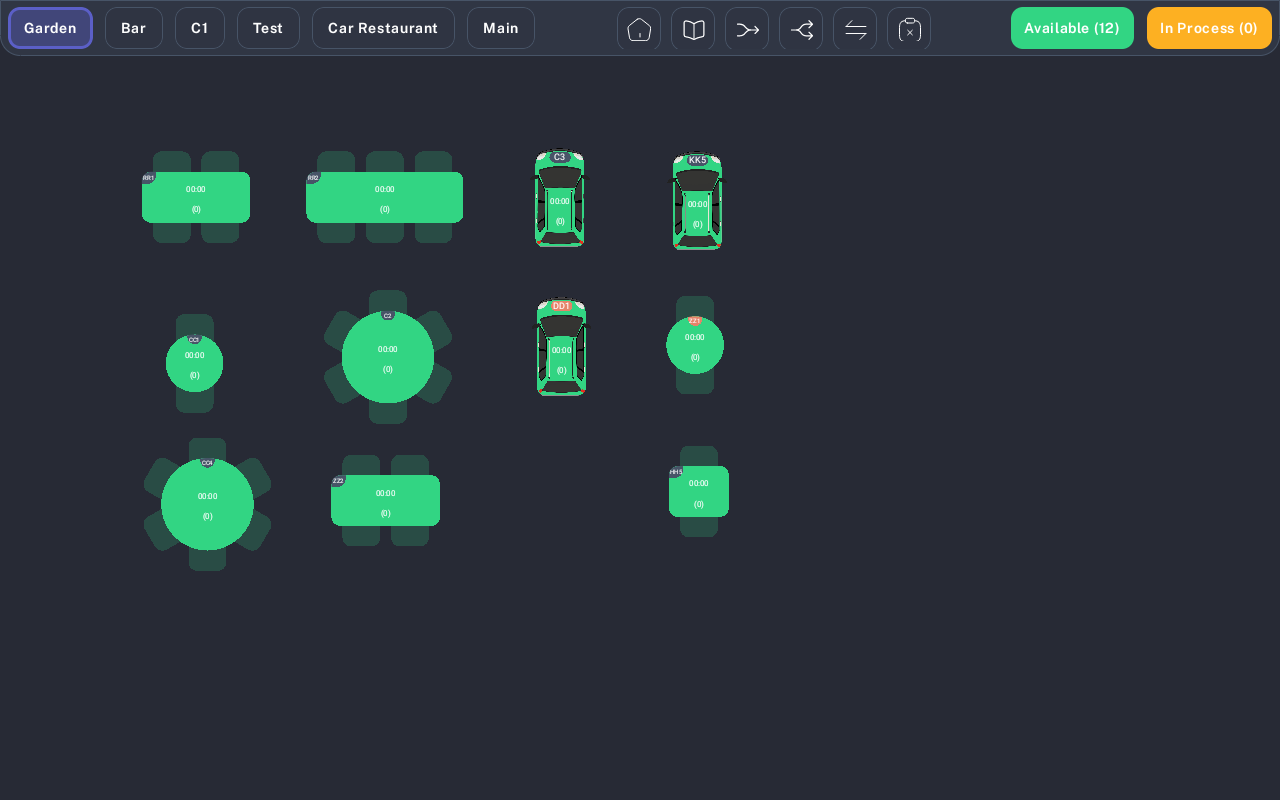Viewport: 1280px width, 800px height.
Task: Select long rectangular table RR2
Action: (x=385, y=197)
